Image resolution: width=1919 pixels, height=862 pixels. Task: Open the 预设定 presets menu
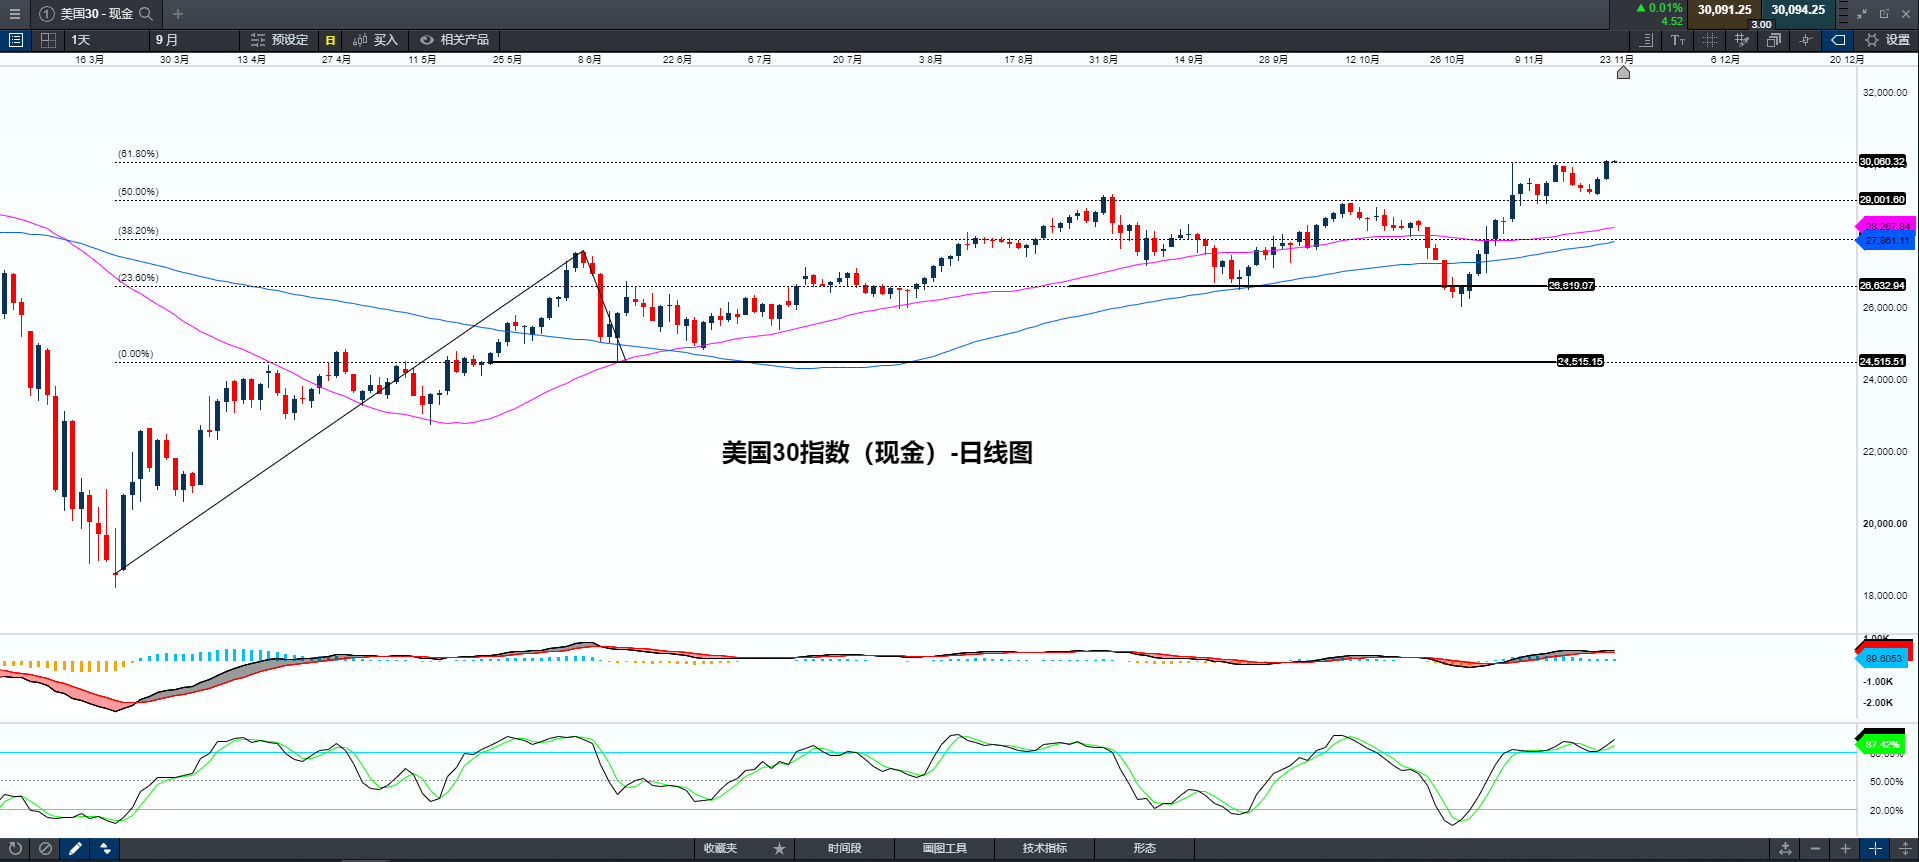[x=280, y=40]
